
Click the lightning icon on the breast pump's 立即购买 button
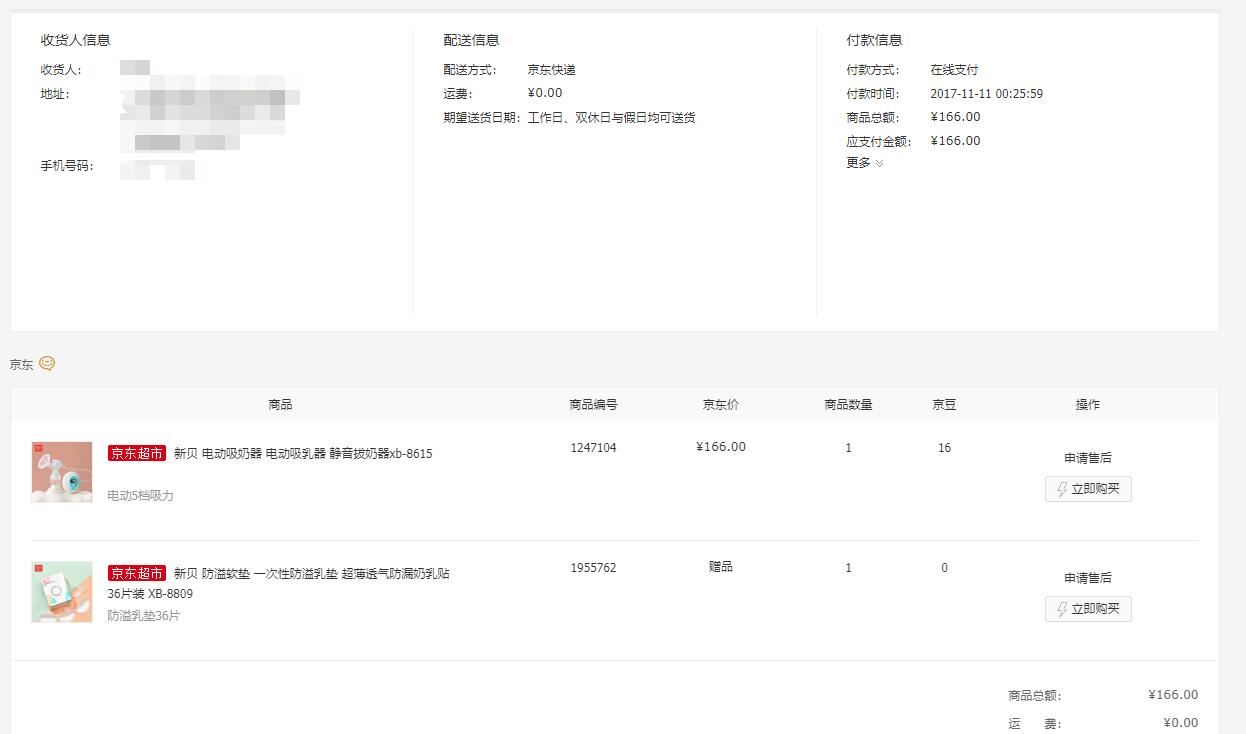(x=1062, y=490)
